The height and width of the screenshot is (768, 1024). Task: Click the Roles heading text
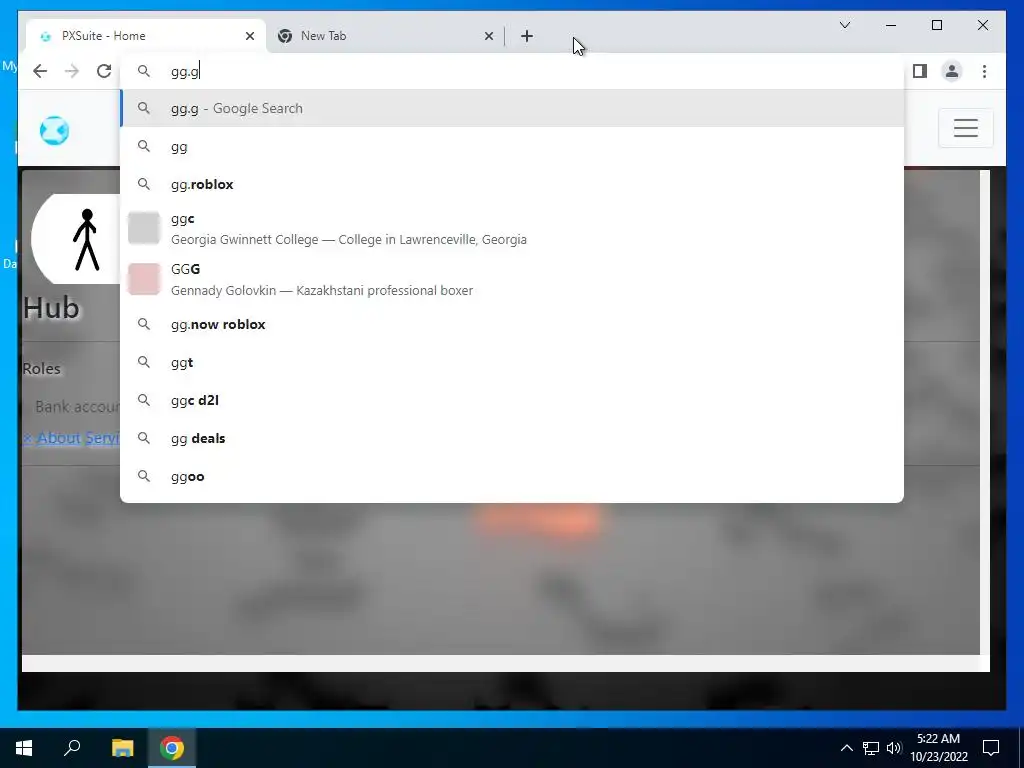coord(42,369)
